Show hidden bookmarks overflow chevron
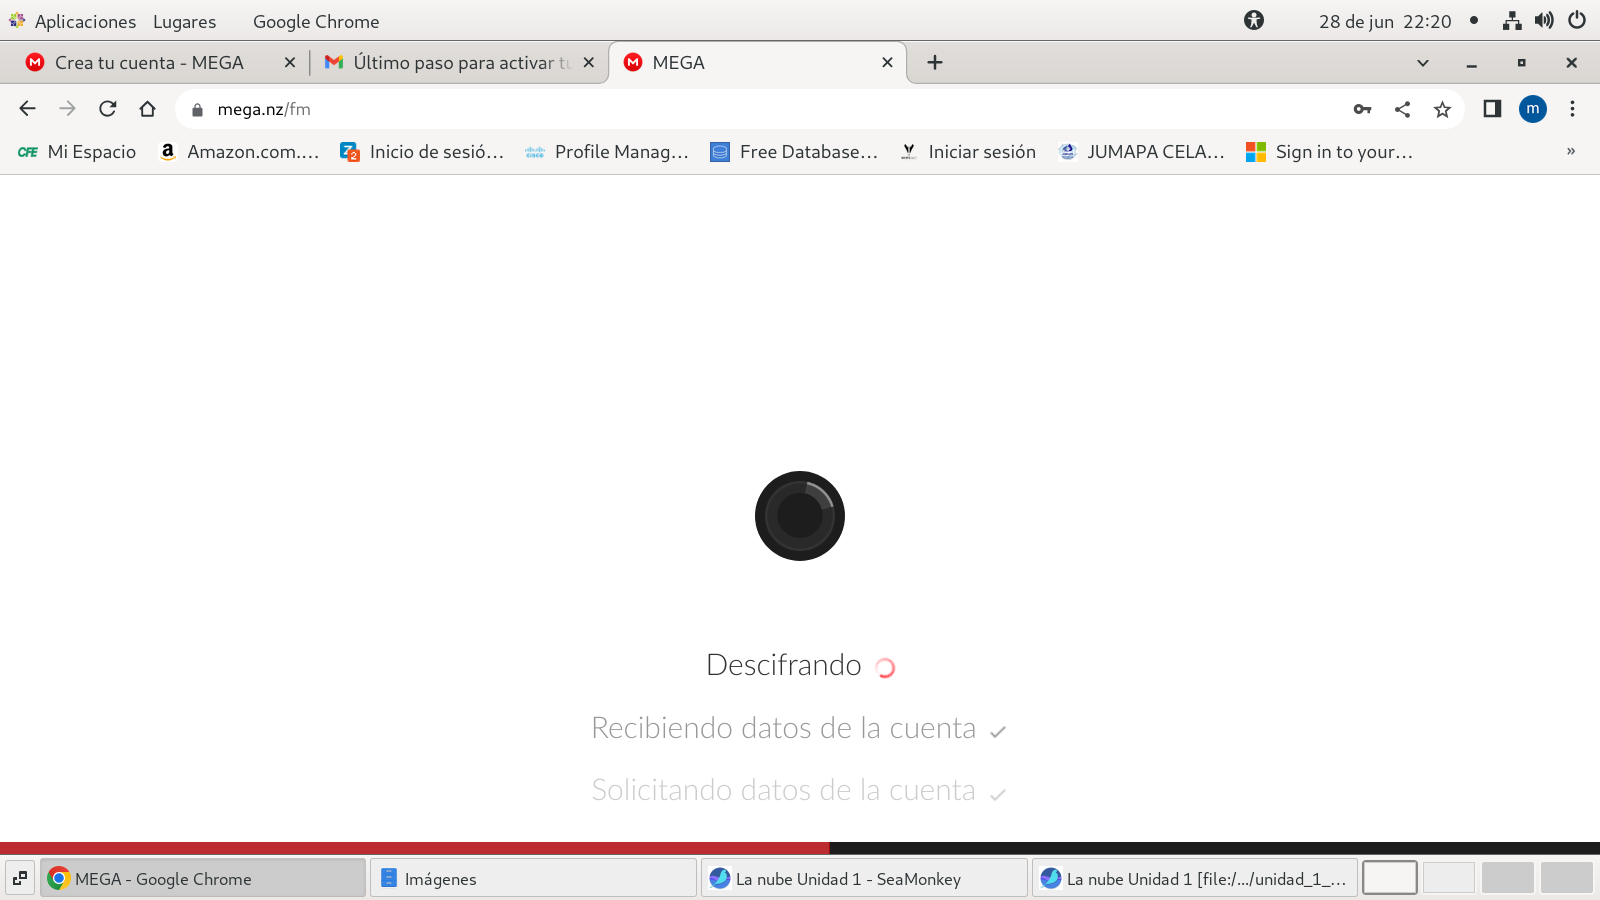 point(1570,151)
